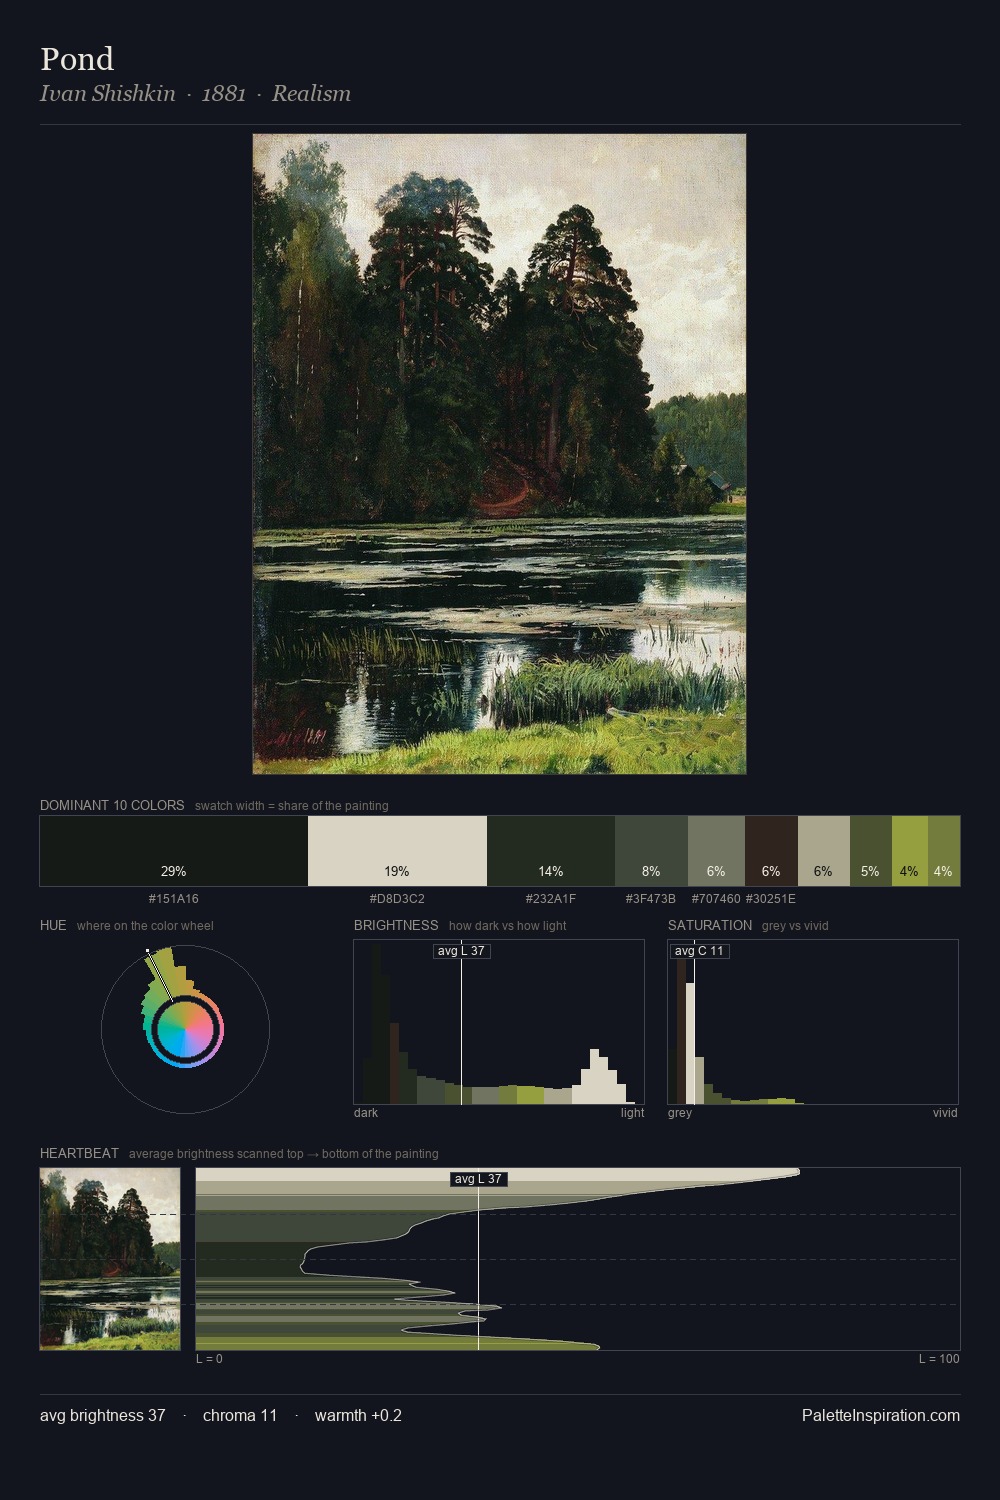Click the title "Pond"
Screen dimensions: 1000x1500
point(77,59)
